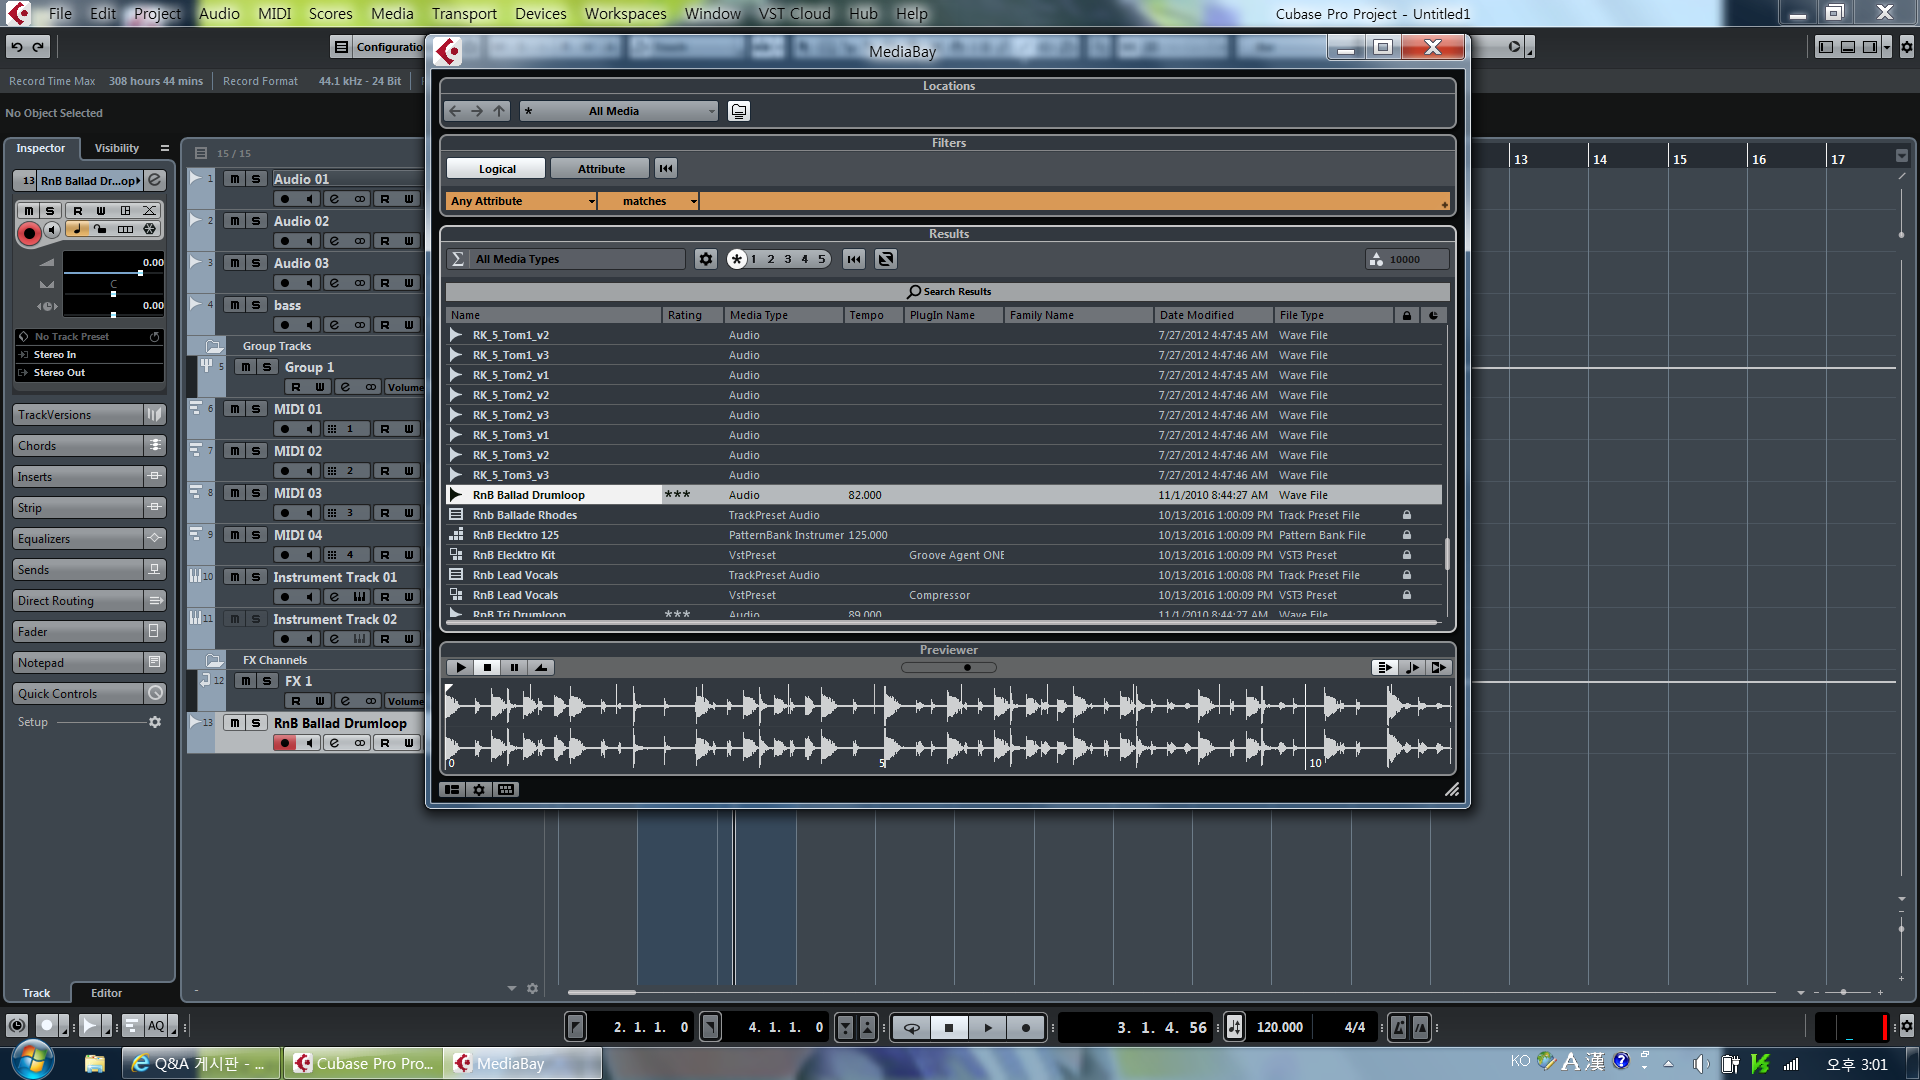Click the Undo arrow in toolbar

pos(16,46)
